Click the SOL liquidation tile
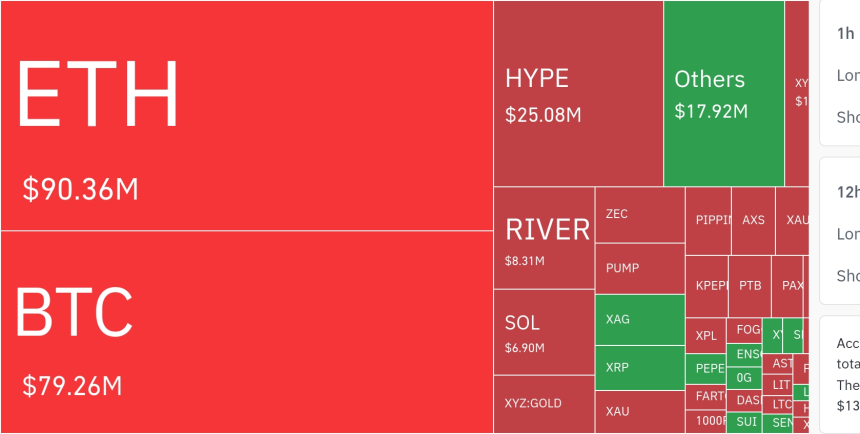860x434 pixels. tap(544, 332)
